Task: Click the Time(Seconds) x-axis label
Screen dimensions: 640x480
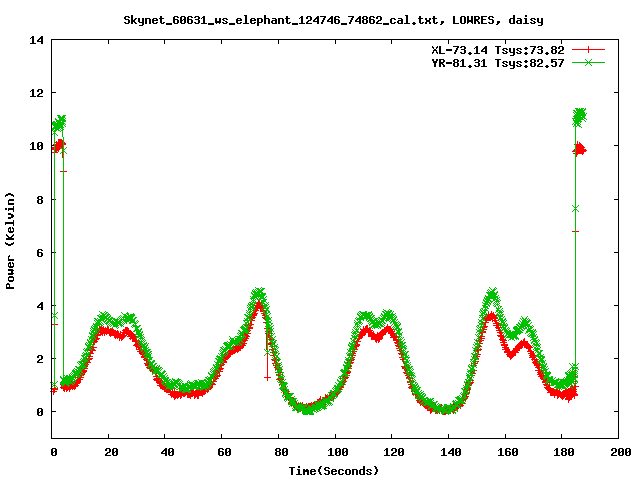Action: (333, 471)
